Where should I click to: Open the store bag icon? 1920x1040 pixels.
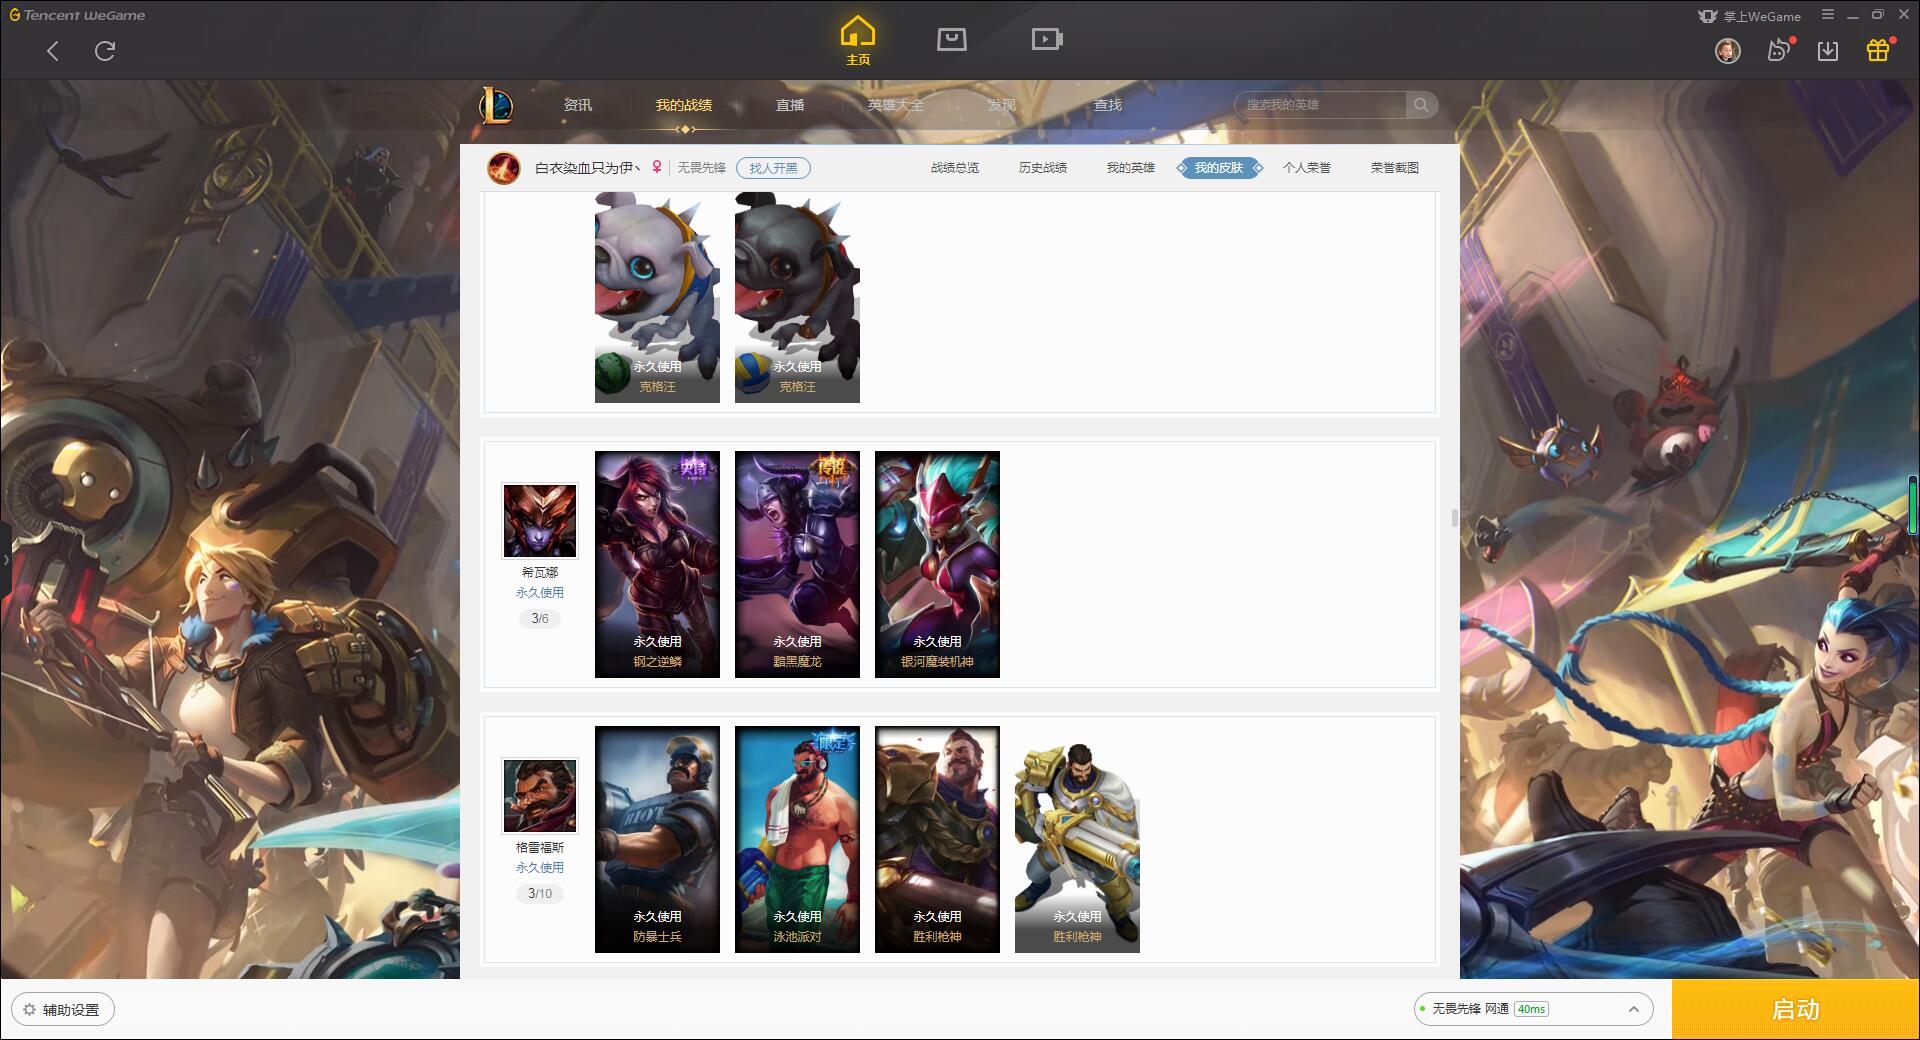[x=951, y=39]
